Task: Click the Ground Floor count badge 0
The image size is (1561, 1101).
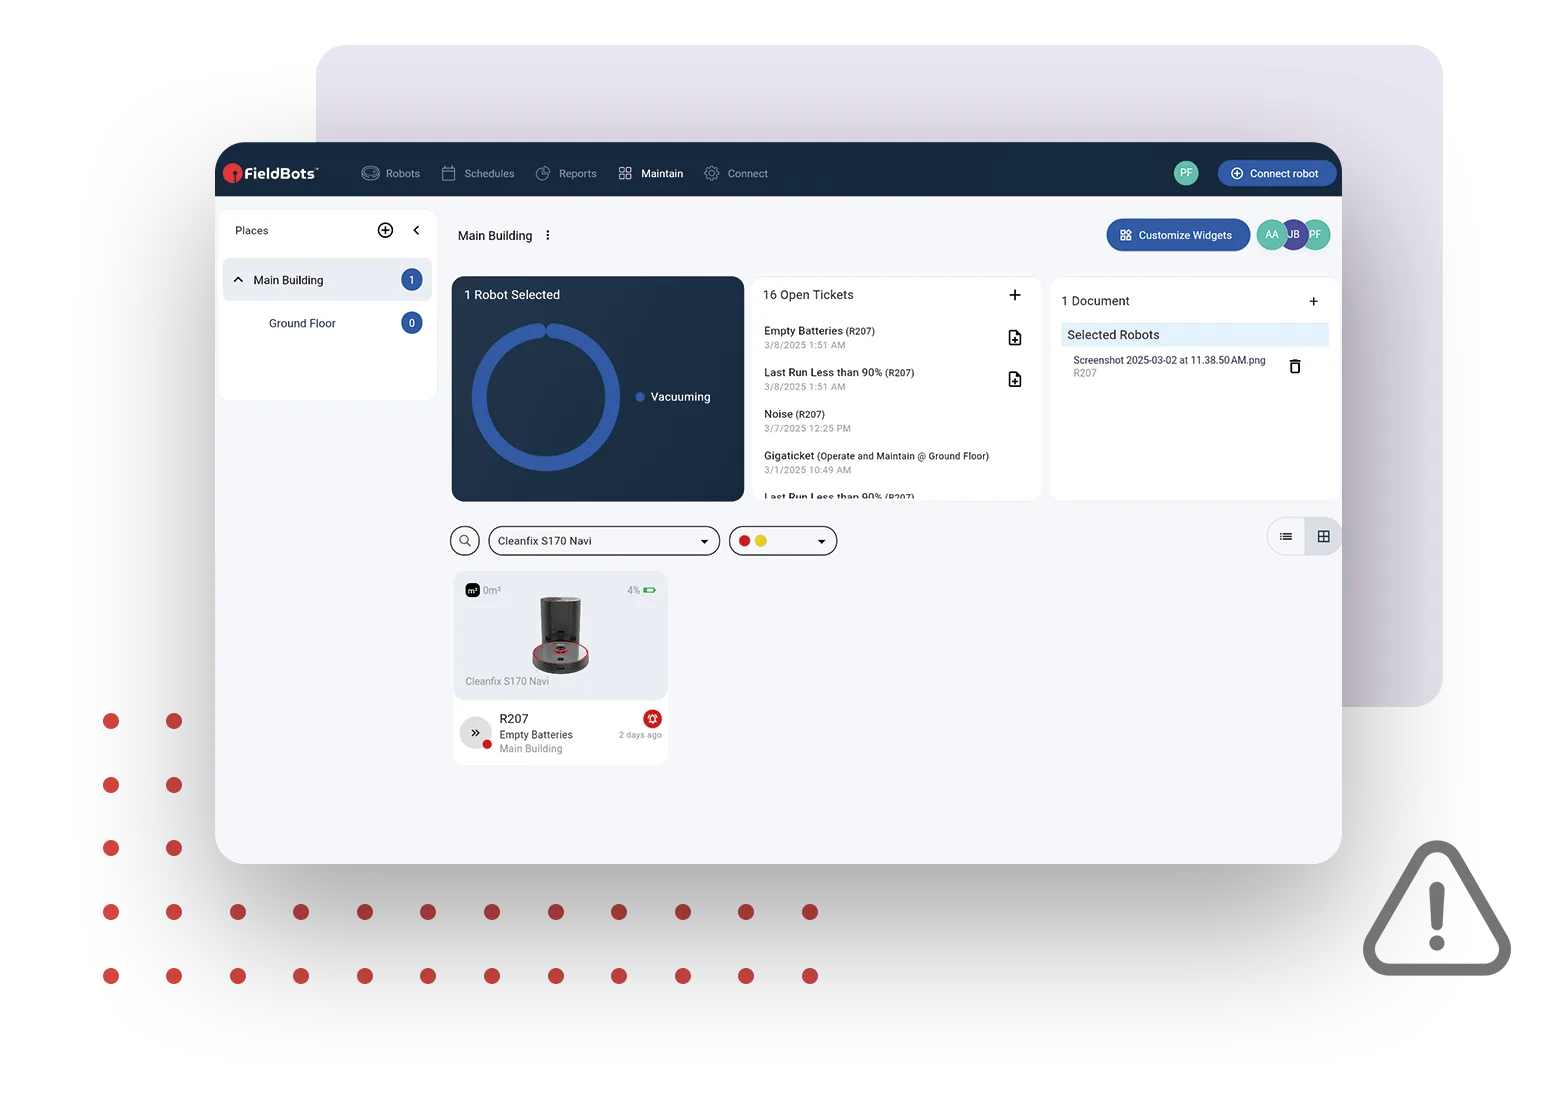Action: click(412, 323)
